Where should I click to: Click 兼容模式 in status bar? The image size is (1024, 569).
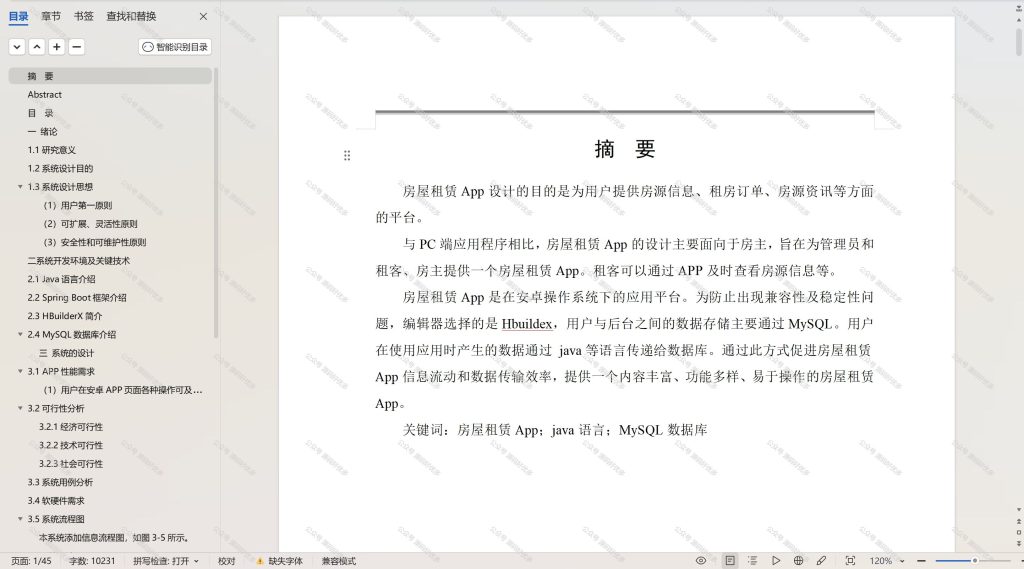tap(338, 561)
